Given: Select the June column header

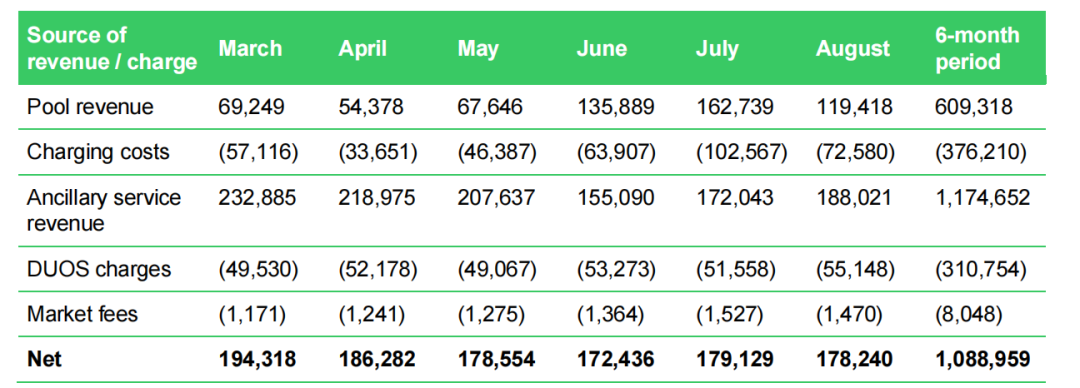Looking at the screenshot, I should click(602, 48).
